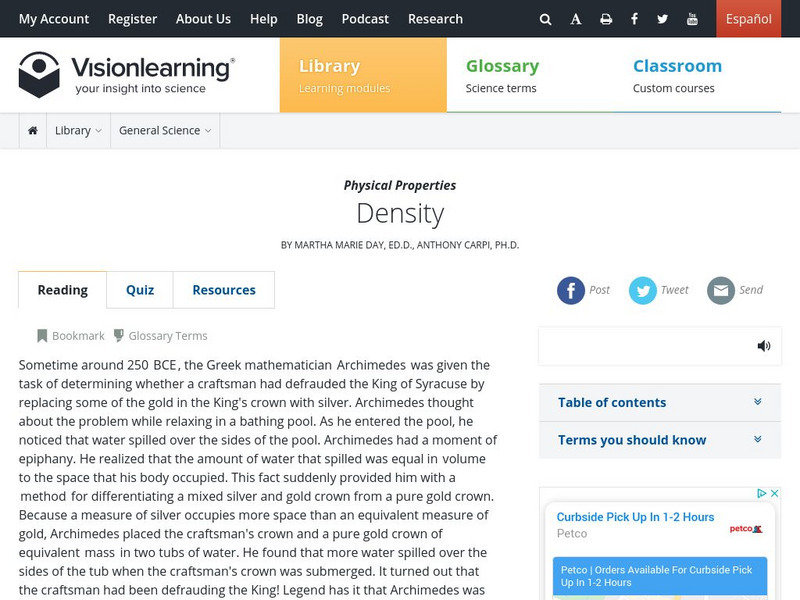Viewport: 800px width, 600px height.
Task: Switch to the Quiz tab
Action: 140,290
